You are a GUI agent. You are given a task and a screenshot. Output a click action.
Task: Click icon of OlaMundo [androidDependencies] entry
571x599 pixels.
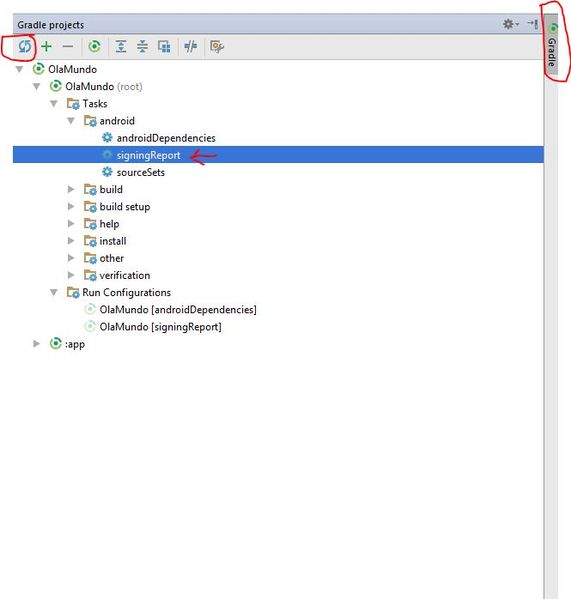[90, 309]
